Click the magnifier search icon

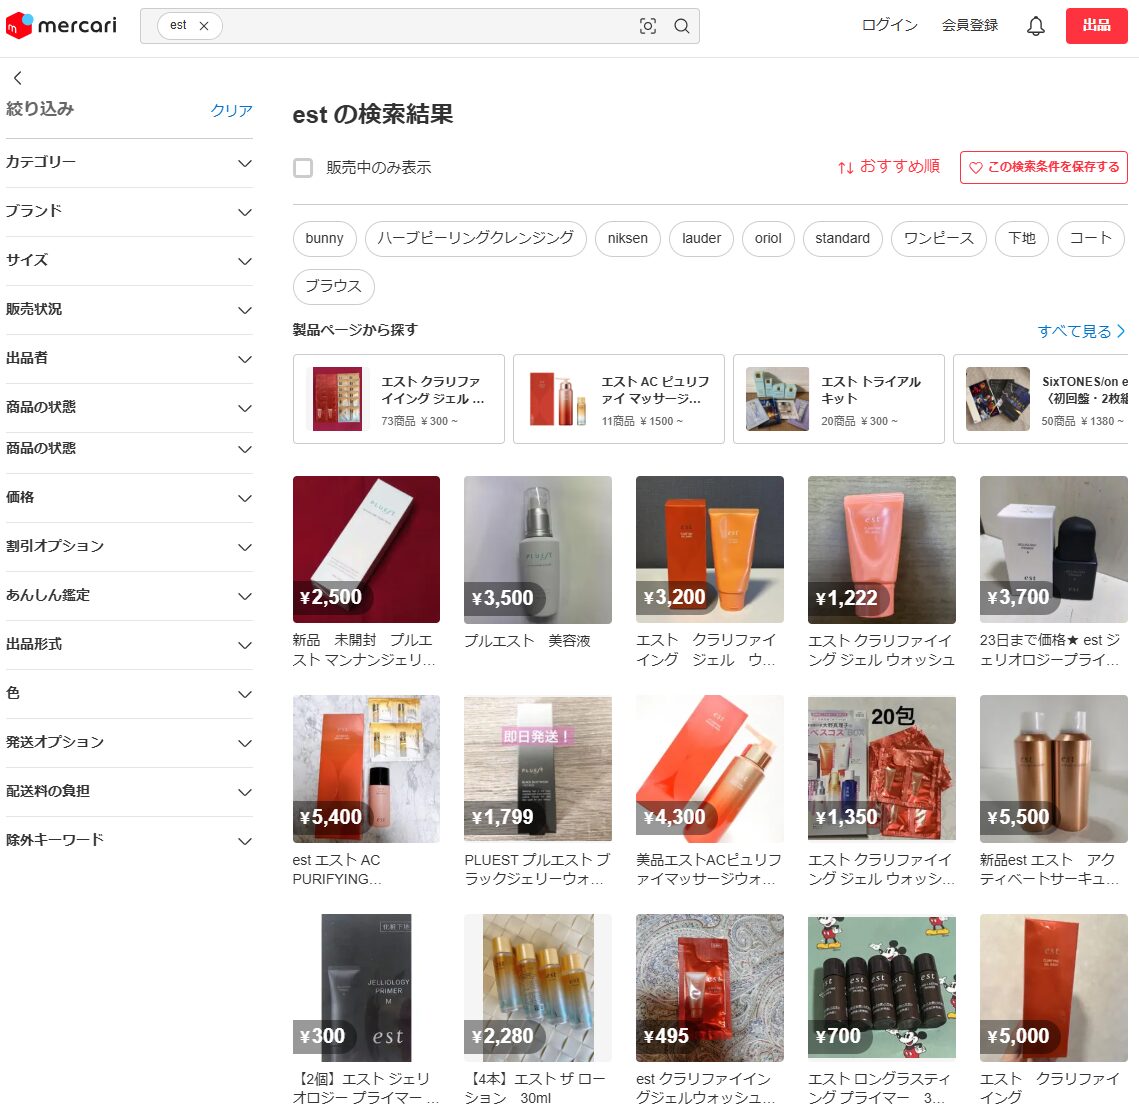coord(681,26)
